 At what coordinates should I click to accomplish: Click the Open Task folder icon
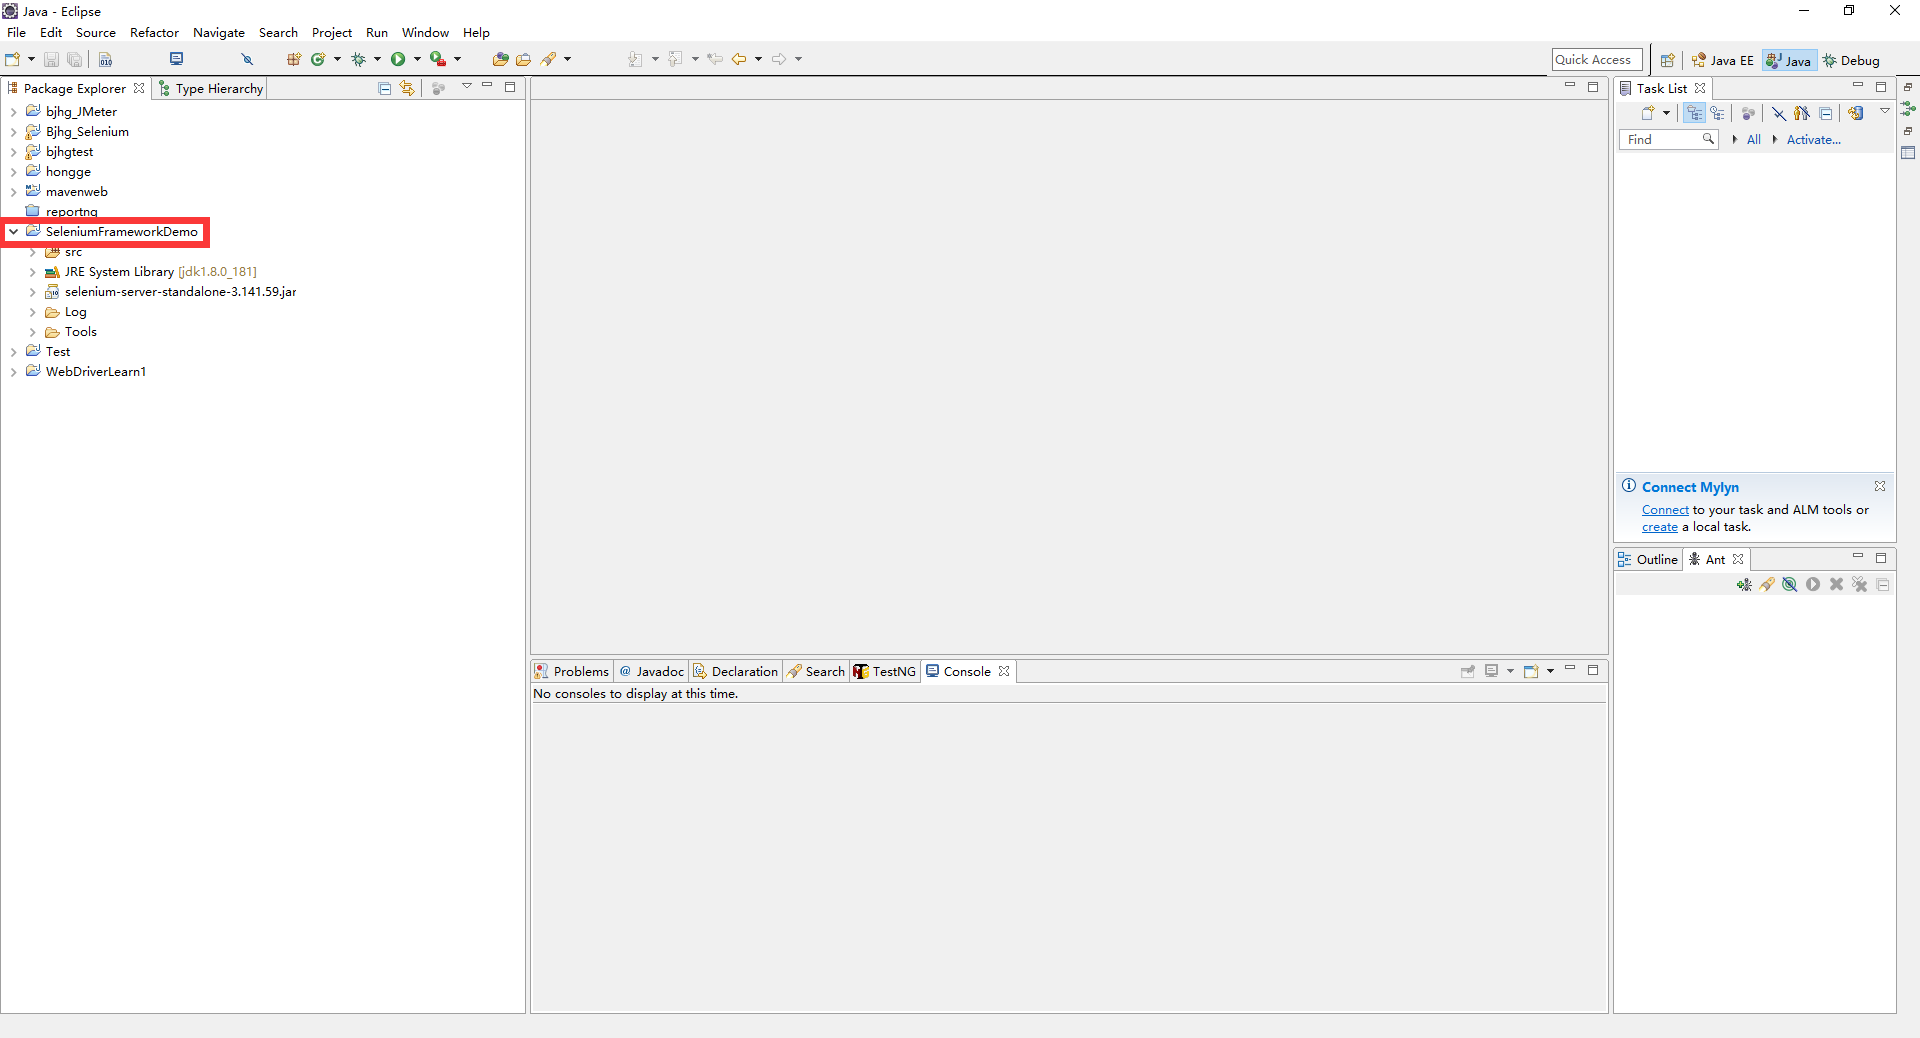523,59
